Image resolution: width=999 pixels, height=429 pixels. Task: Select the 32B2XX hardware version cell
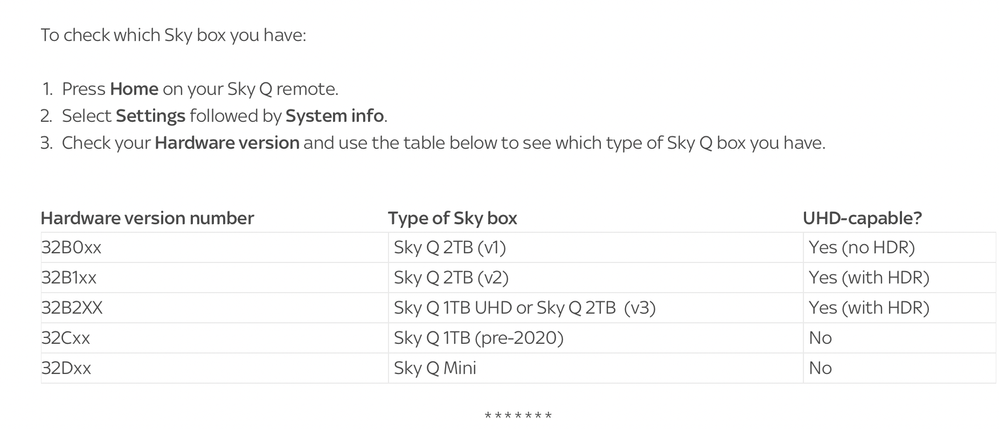pyautogui.click(x=72, y=308)
